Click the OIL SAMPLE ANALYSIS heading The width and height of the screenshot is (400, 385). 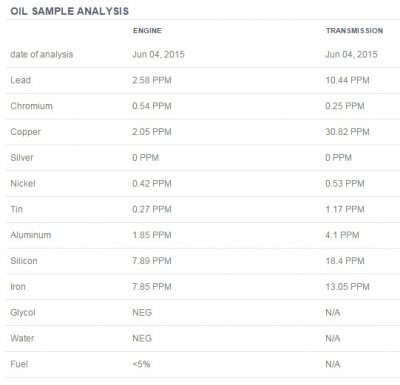pyautogui.click(x=69, y=11)
